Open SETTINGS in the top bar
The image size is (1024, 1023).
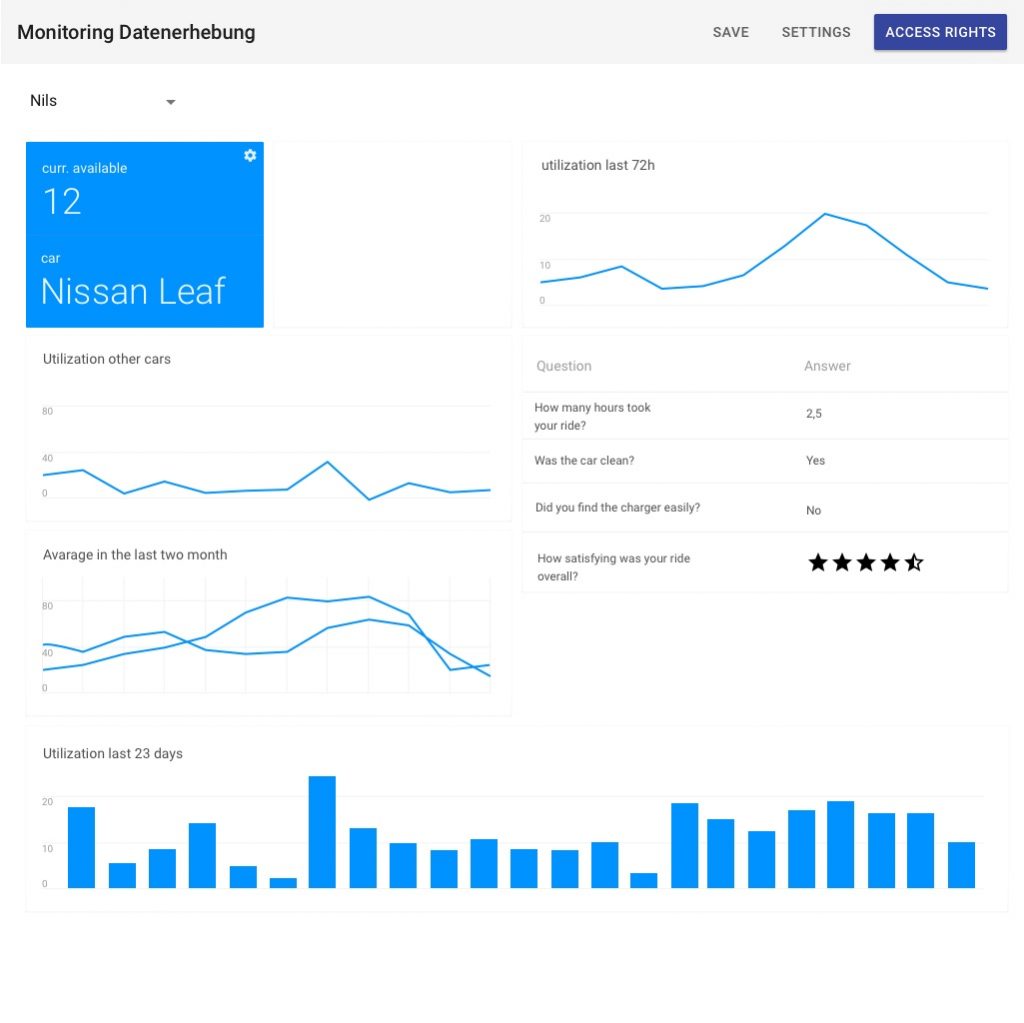[x=816, y=32]
